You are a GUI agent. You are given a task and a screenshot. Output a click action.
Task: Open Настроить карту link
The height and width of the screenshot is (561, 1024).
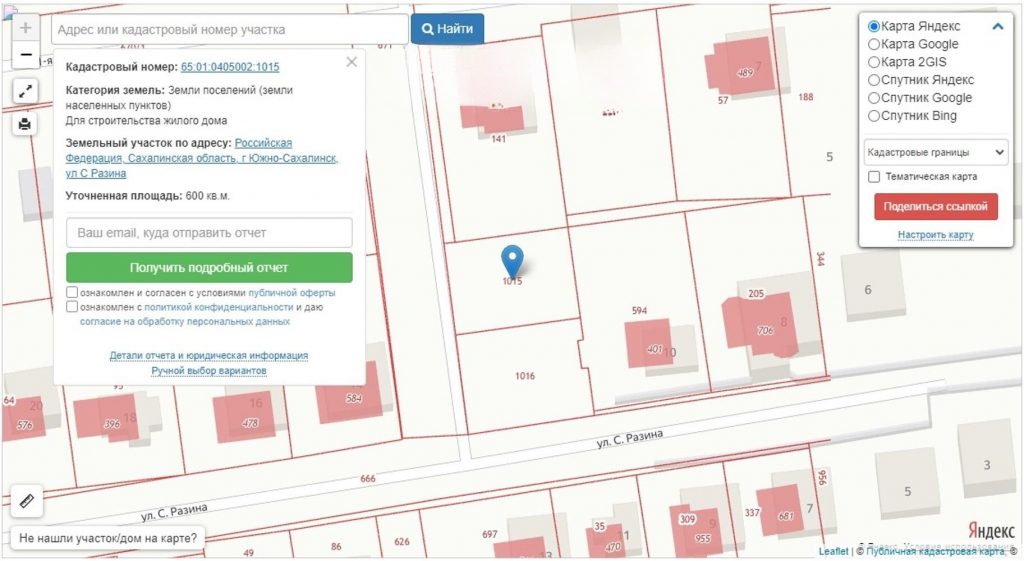coord(935,234)
